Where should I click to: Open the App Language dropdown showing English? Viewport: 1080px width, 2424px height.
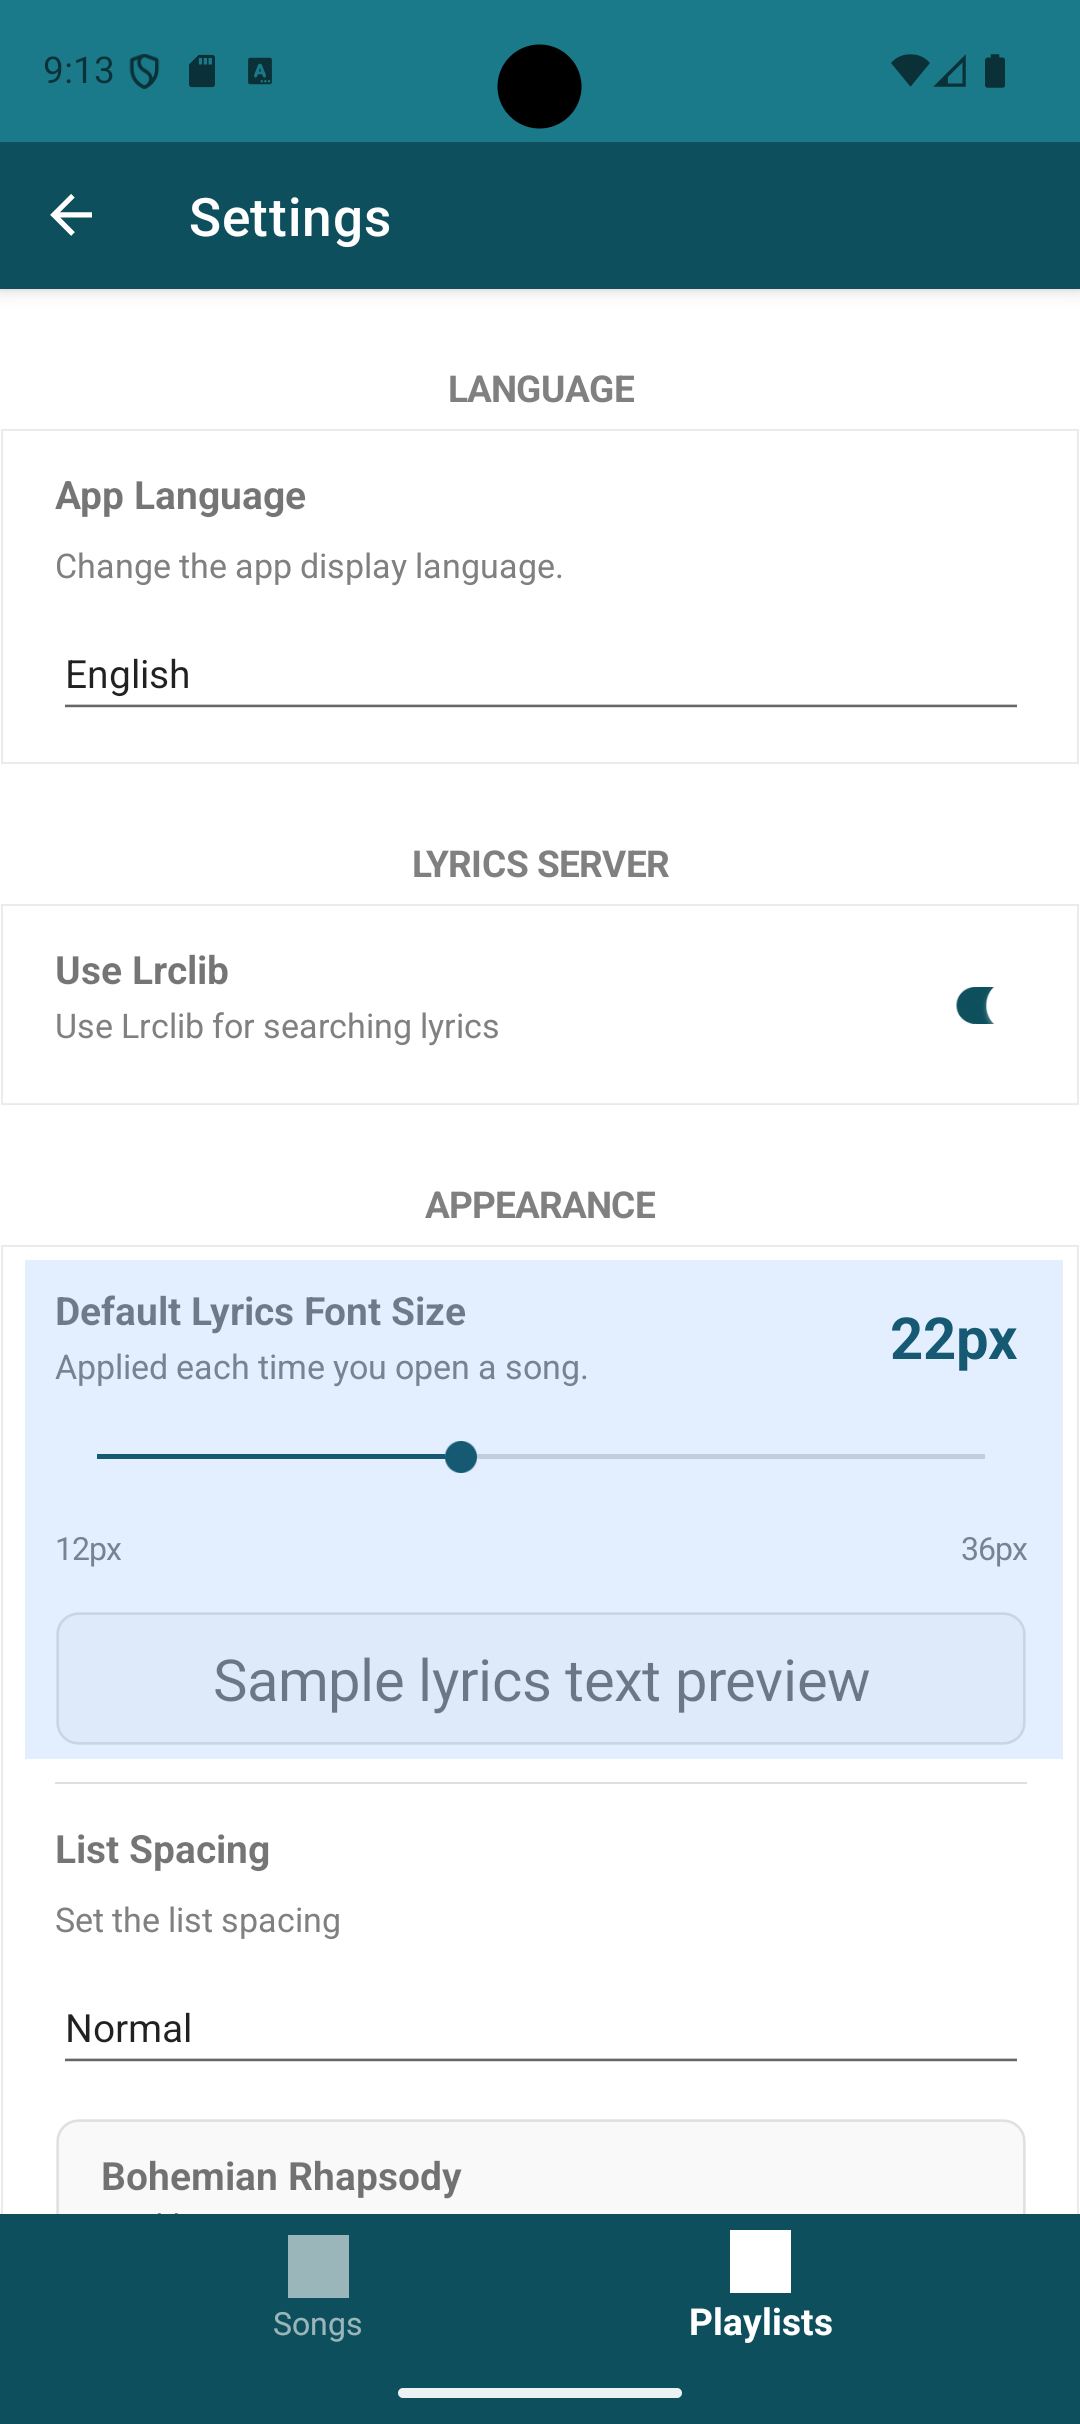[540, 676]
